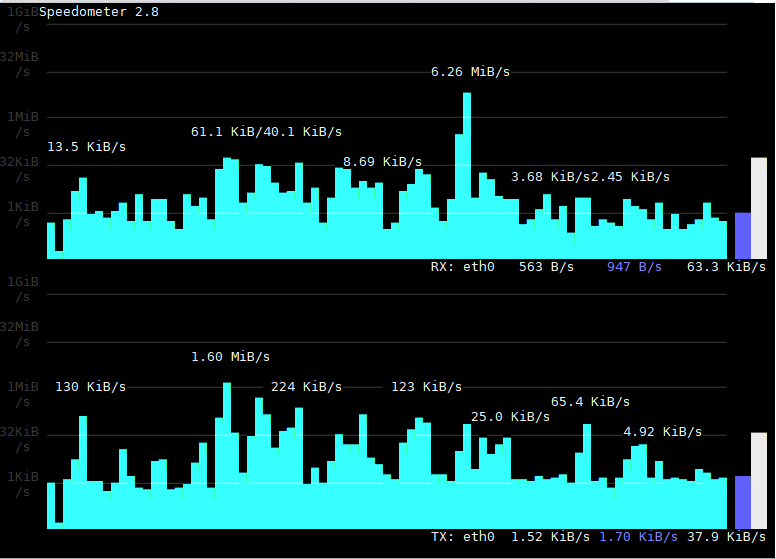Click the blue average bar in TX graph

click(742, 502)
